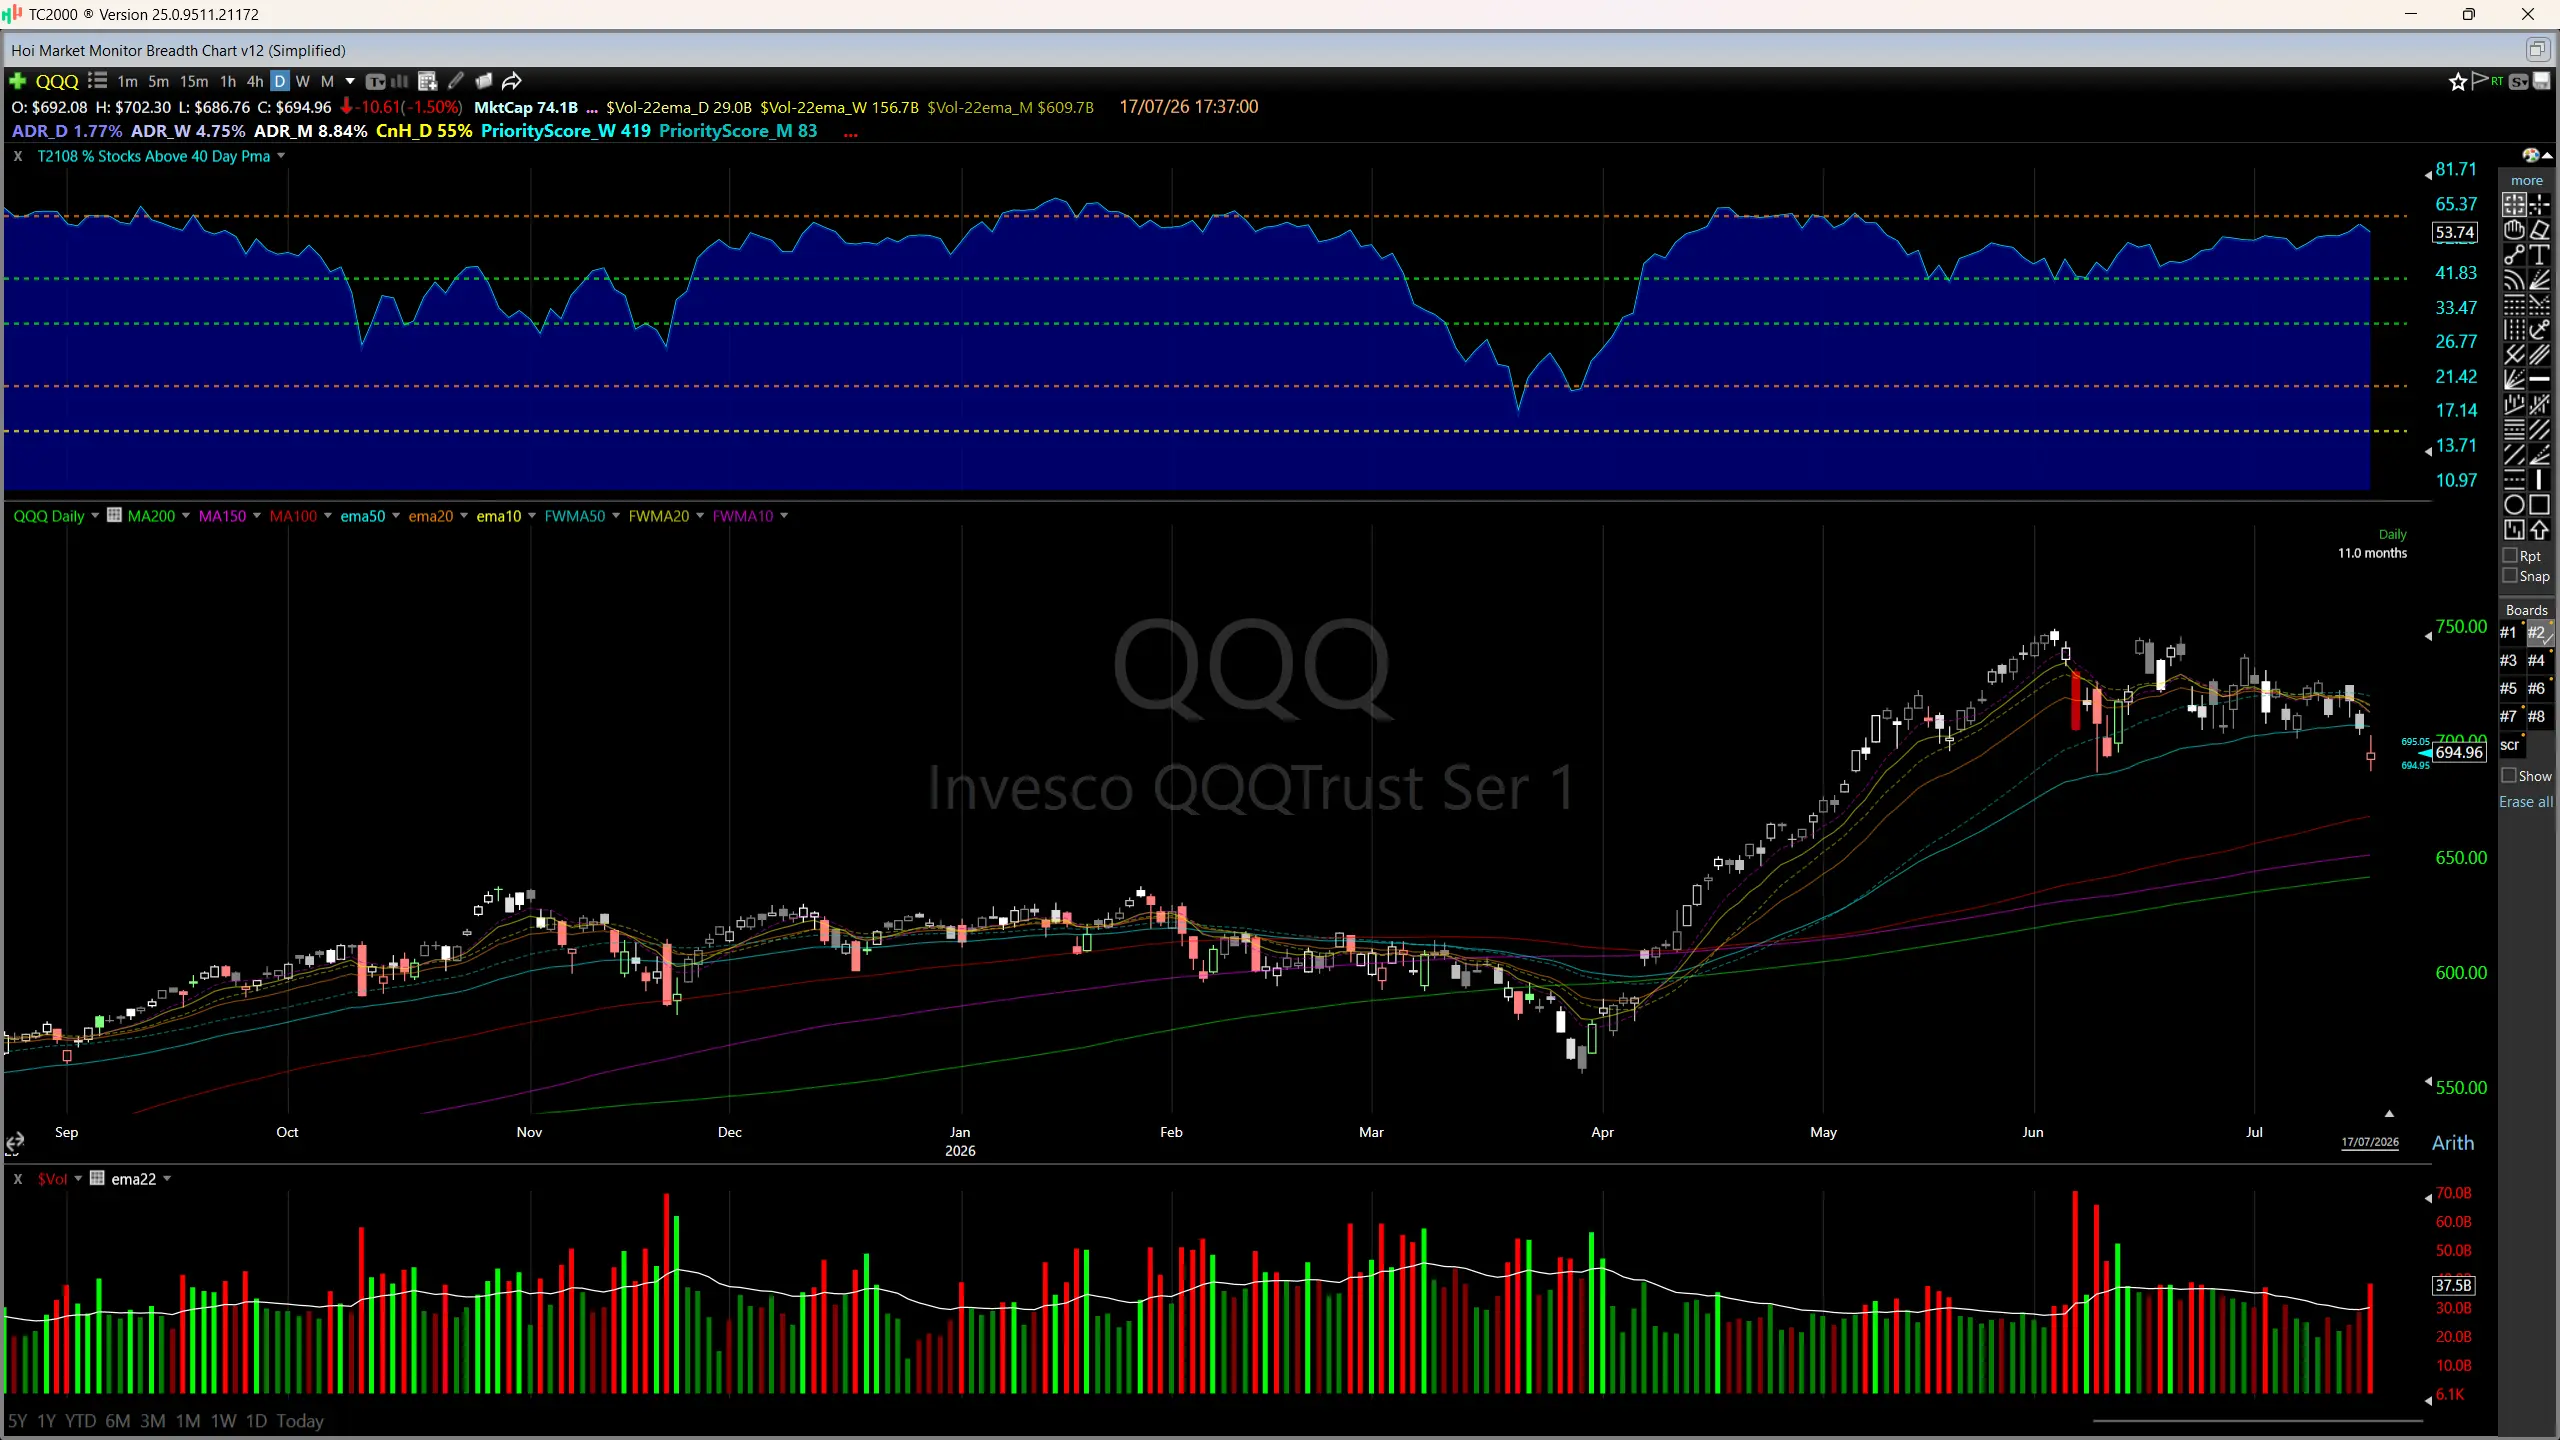This screenshot has height=1440, width=2560.
Task: Toggle the Rpt checkbox
Action: tap(2510, 556)
